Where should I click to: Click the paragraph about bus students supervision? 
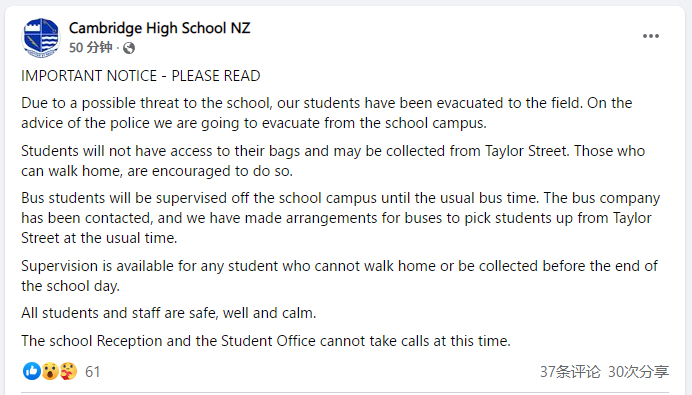click(x=340, y=218)
